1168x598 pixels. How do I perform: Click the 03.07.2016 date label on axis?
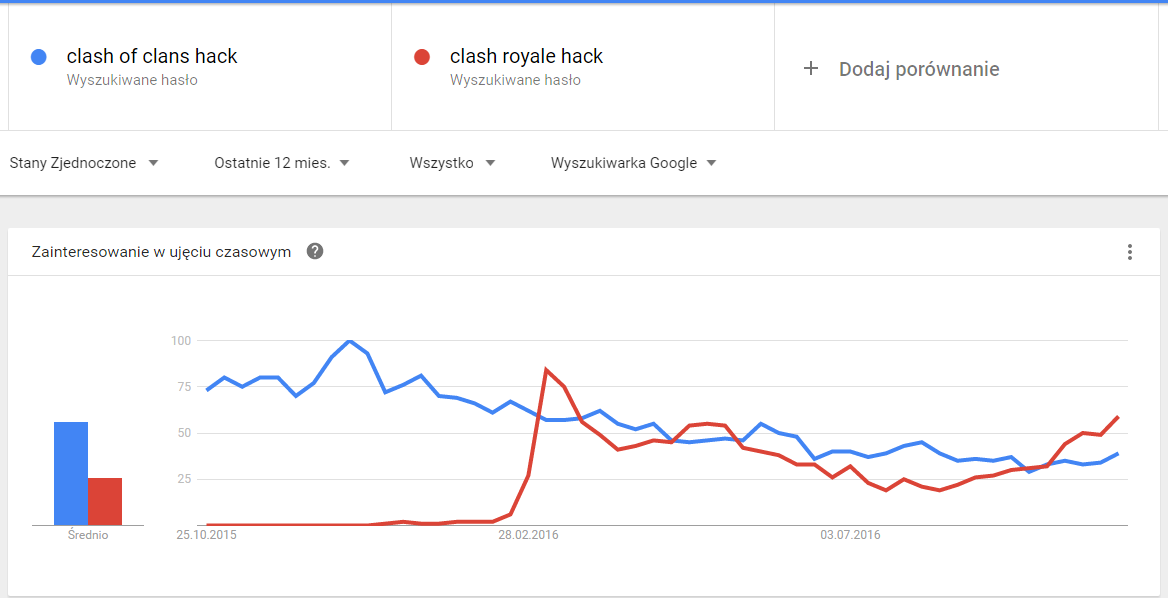[x=851, y=535]
